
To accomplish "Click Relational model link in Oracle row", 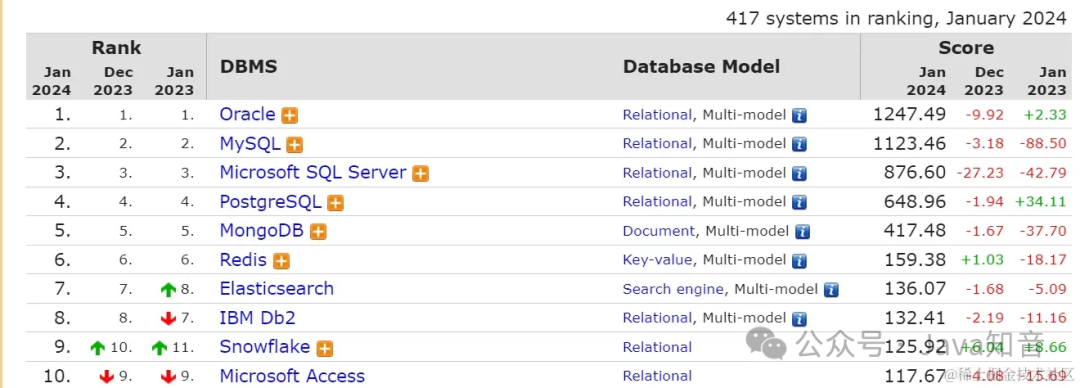I will tap(657, 115).
